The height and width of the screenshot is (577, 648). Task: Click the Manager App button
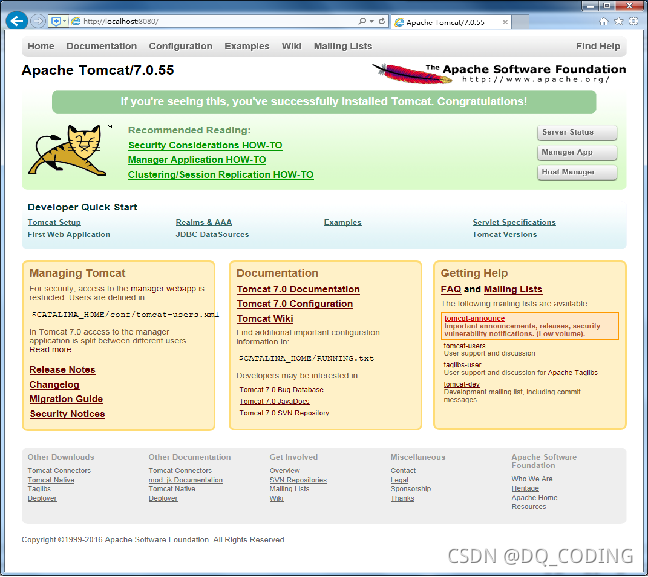point(577,153)
